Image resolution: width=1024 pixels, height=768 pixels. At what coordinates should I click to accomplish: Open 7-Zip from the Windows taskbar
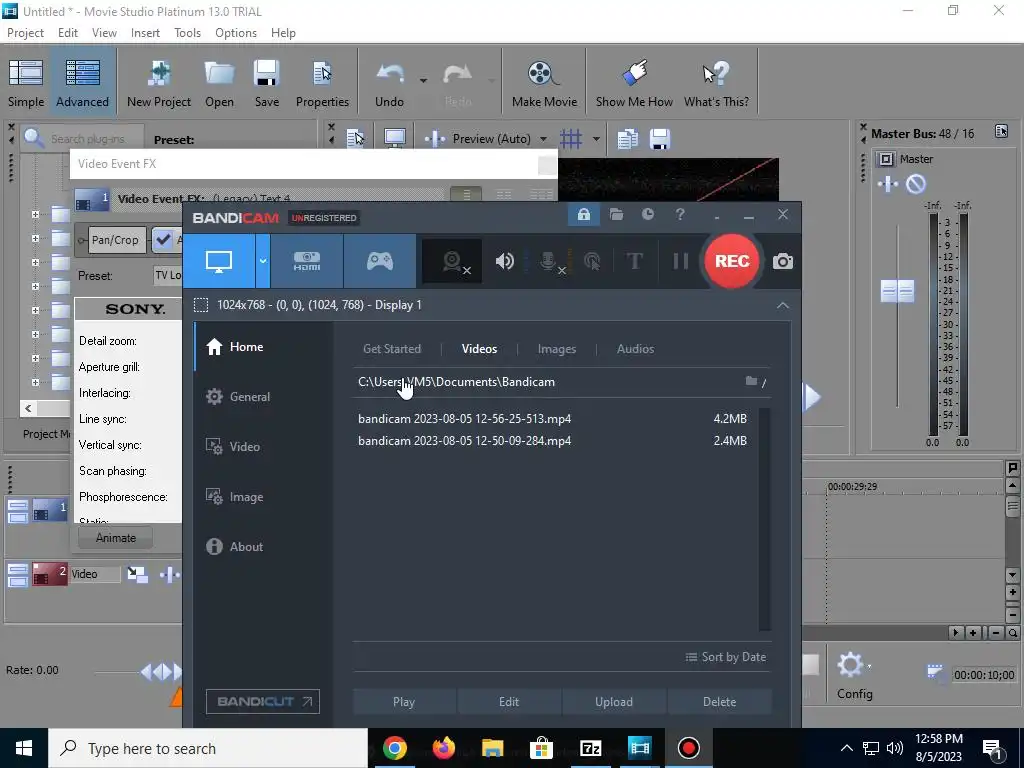pos(590,748)
